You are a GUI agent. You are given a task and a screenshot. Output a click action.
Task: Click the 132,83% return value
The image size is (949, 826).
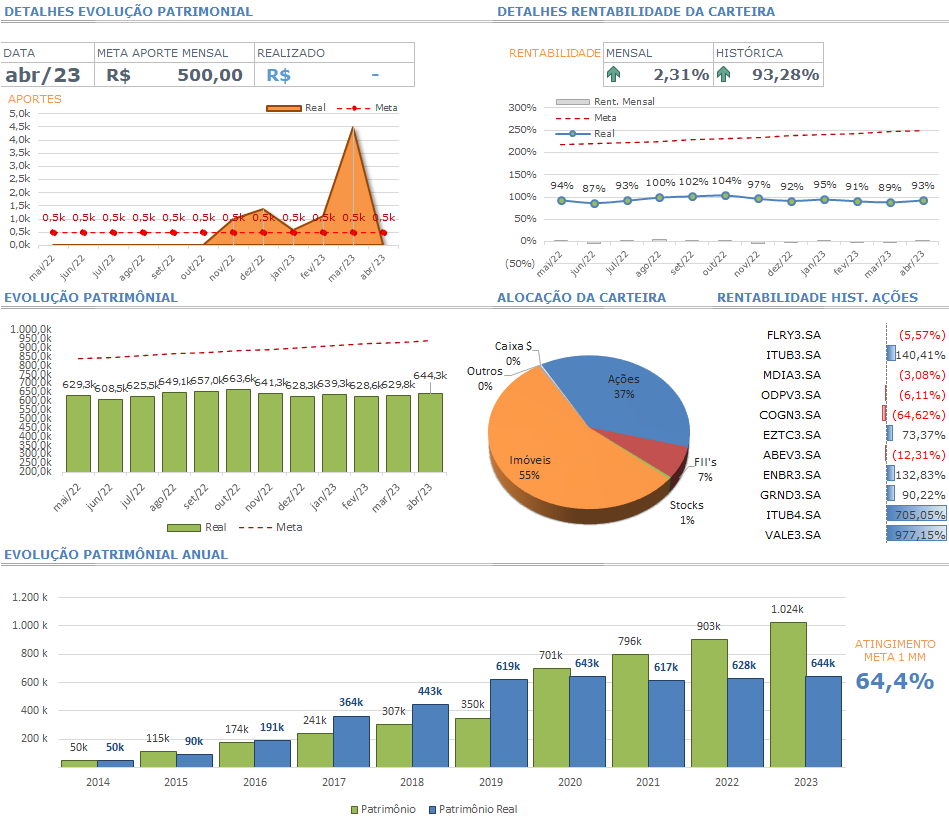(x=921, y=475)
